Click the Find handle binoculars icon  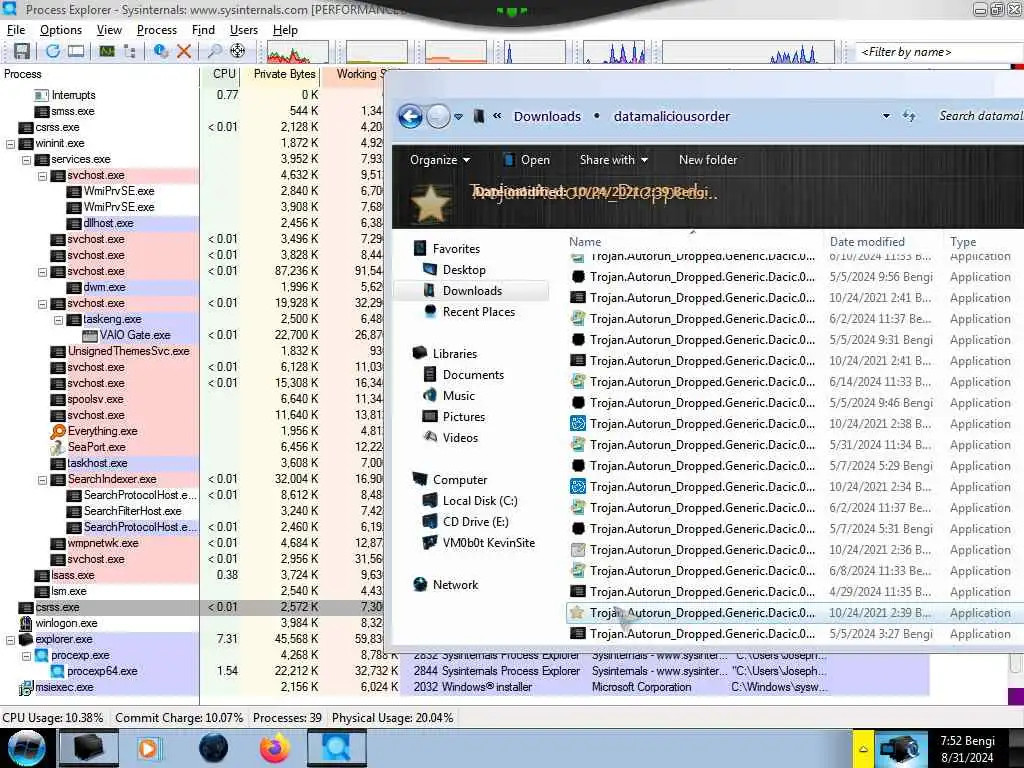pos(214,51)
